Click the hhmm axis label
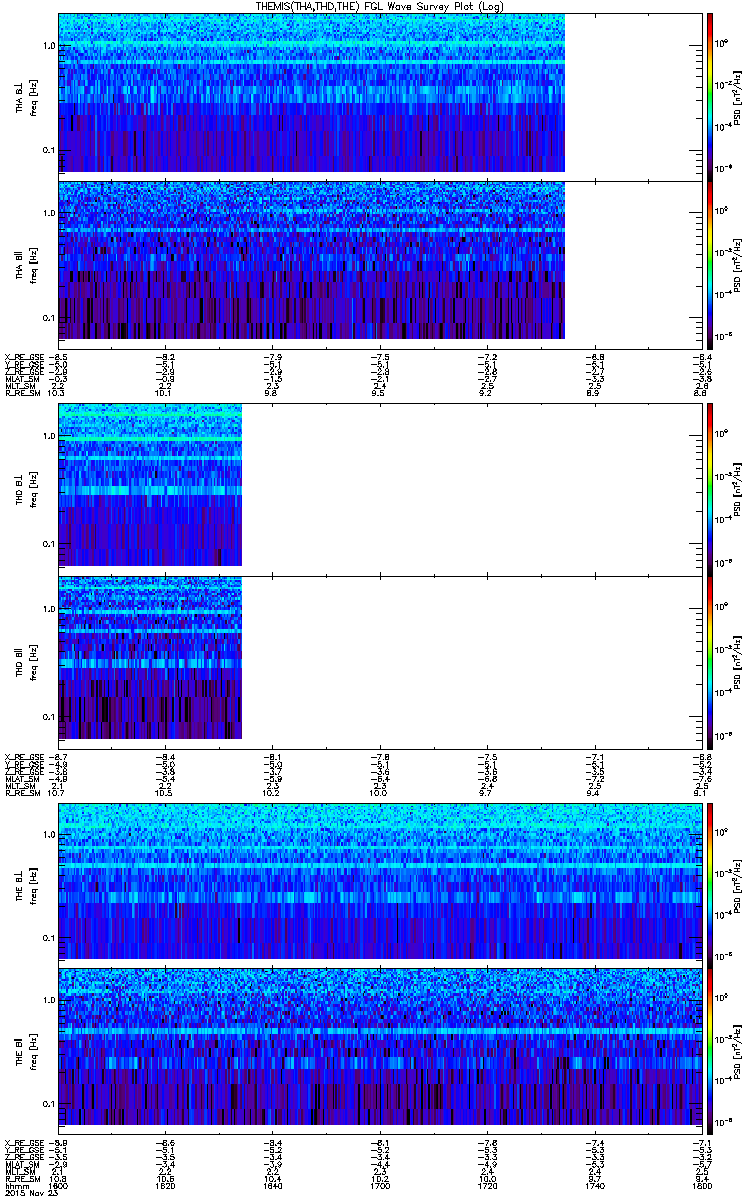 (x=14, y=1184)
